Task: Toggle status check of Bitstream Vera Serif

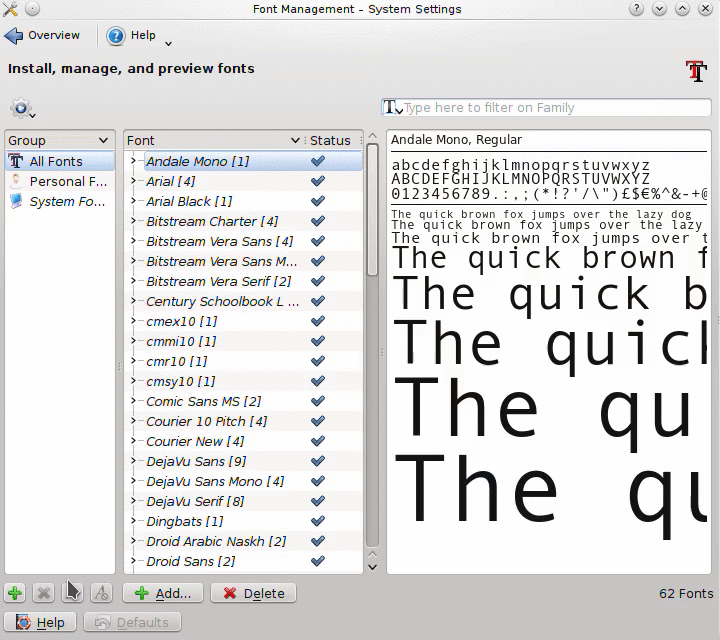Action: coord(318,281)
